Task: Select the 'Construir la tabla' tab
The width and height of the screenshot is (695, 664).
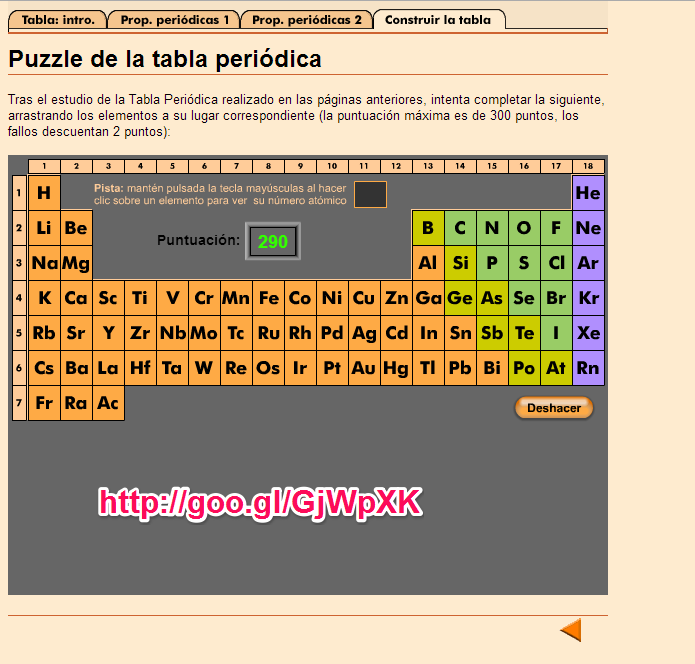Action: click(438, 19)
